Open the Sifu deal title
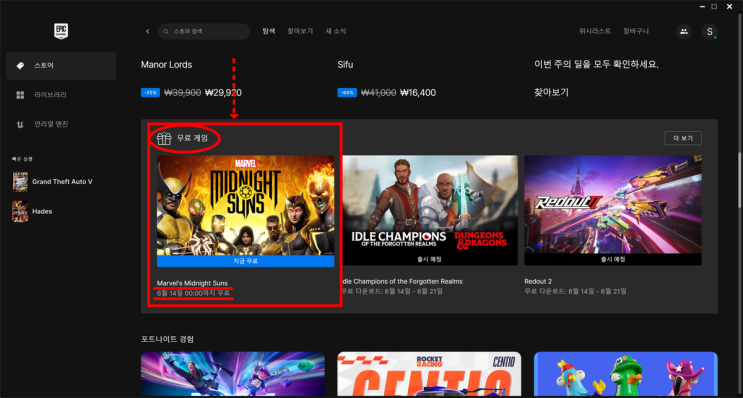 coord(345,65)
